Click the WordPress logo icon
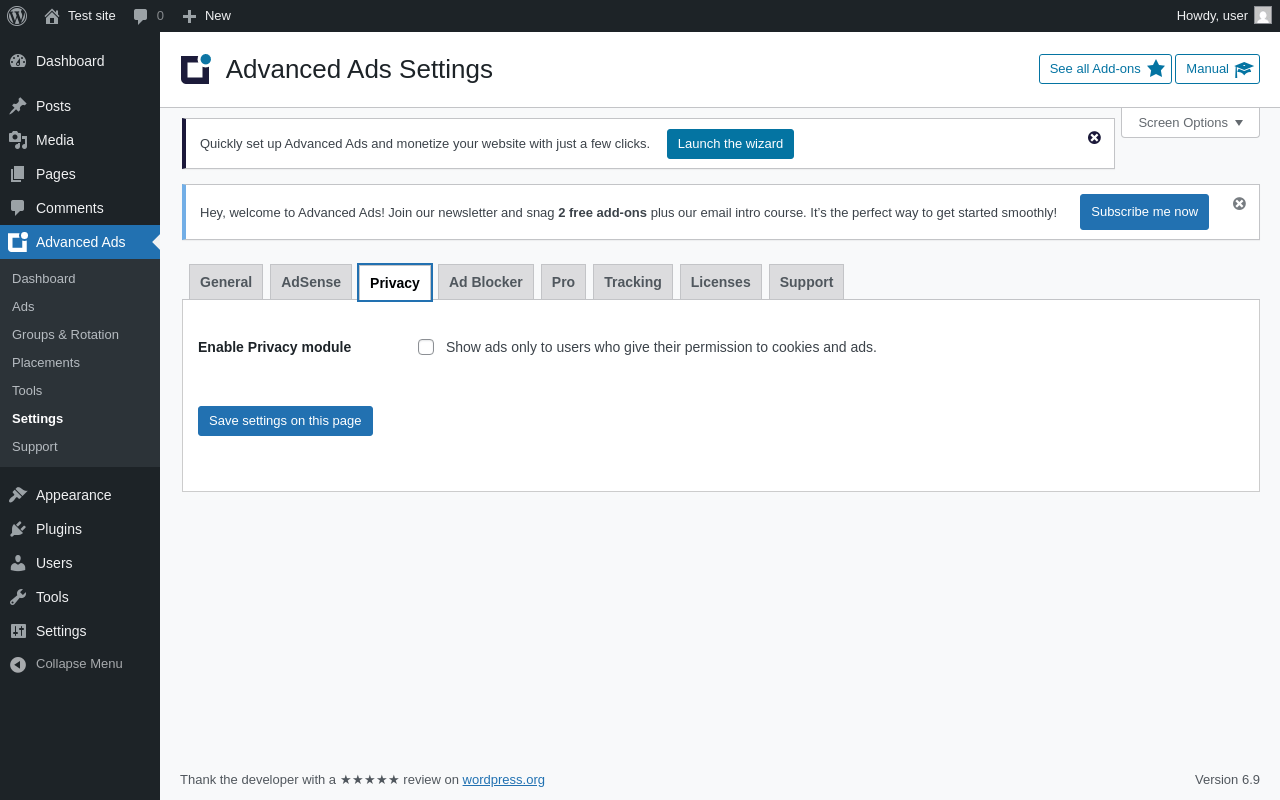Image resolution: width=1280 pixels, height=800 pixels. [17, 16]
